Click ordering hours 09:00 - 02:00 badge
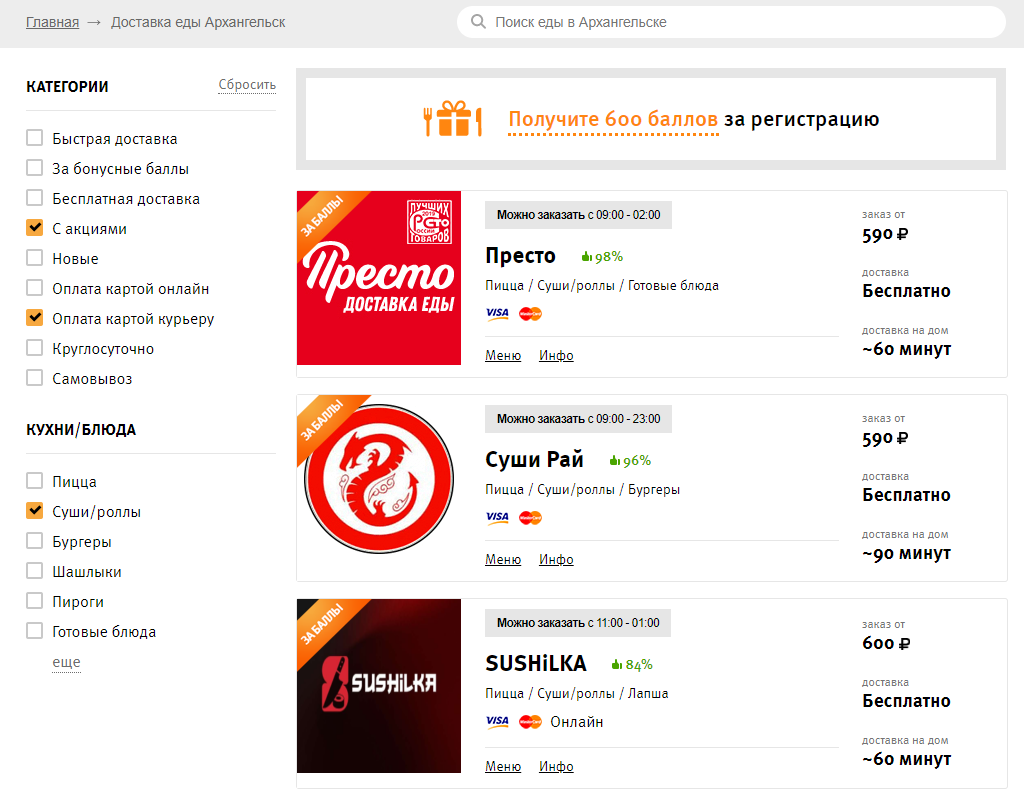Viewport: 1024px width, 803px height. coord(578,215)
